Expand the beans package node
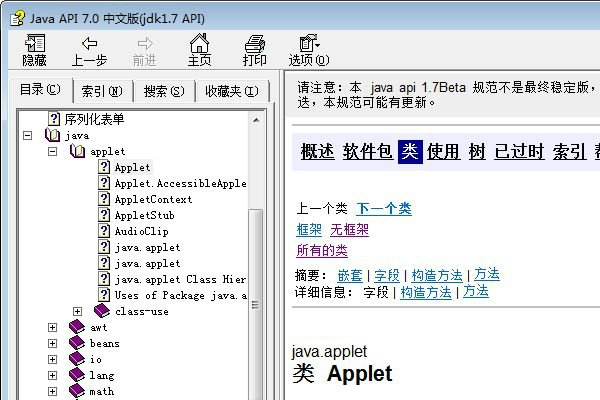The height and width of the screenshot is (400, 600). 52,343
